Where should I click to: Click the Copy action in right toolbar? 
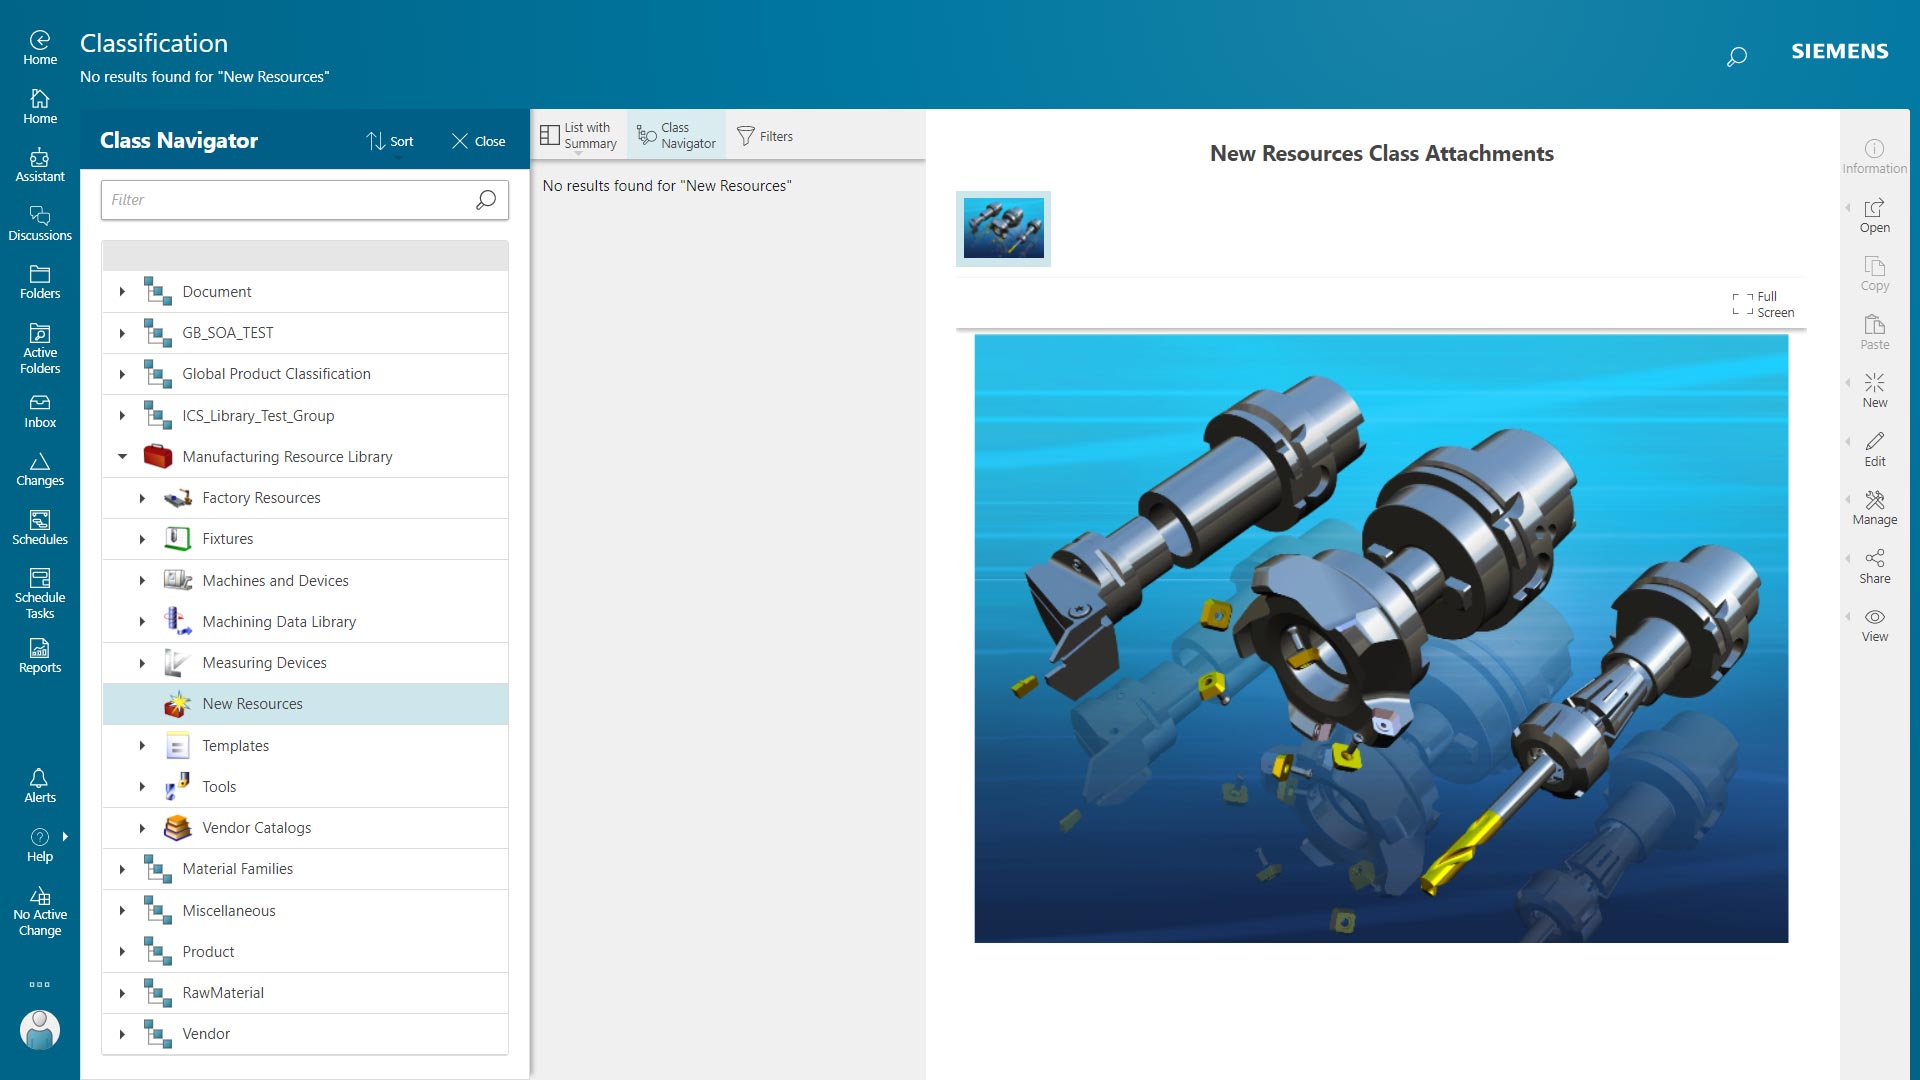point(1875,272)
